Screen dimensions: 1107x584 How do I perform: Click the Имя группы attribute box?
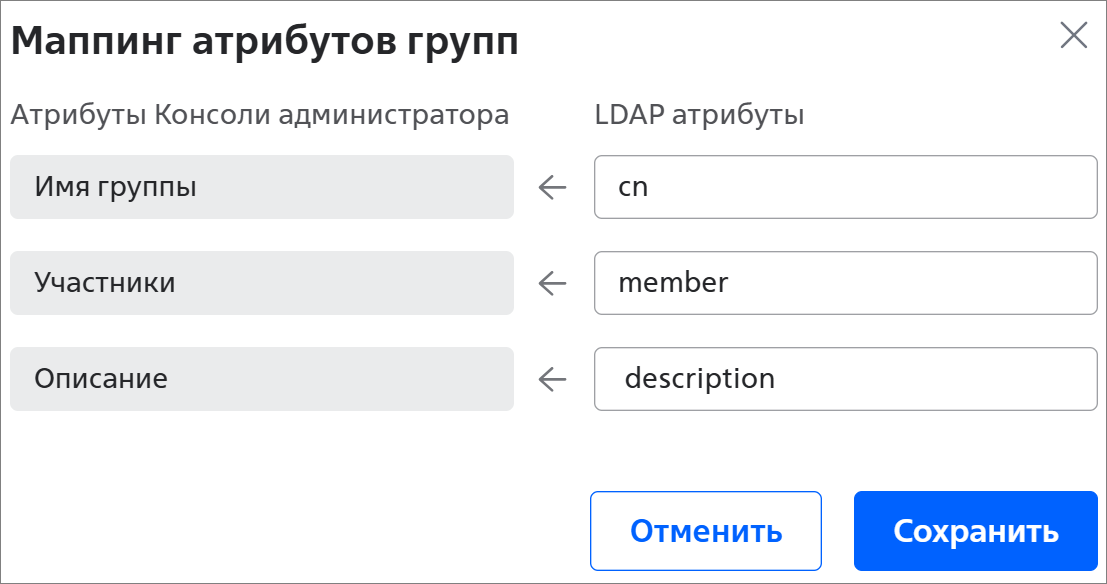click(x=261, y=187)
